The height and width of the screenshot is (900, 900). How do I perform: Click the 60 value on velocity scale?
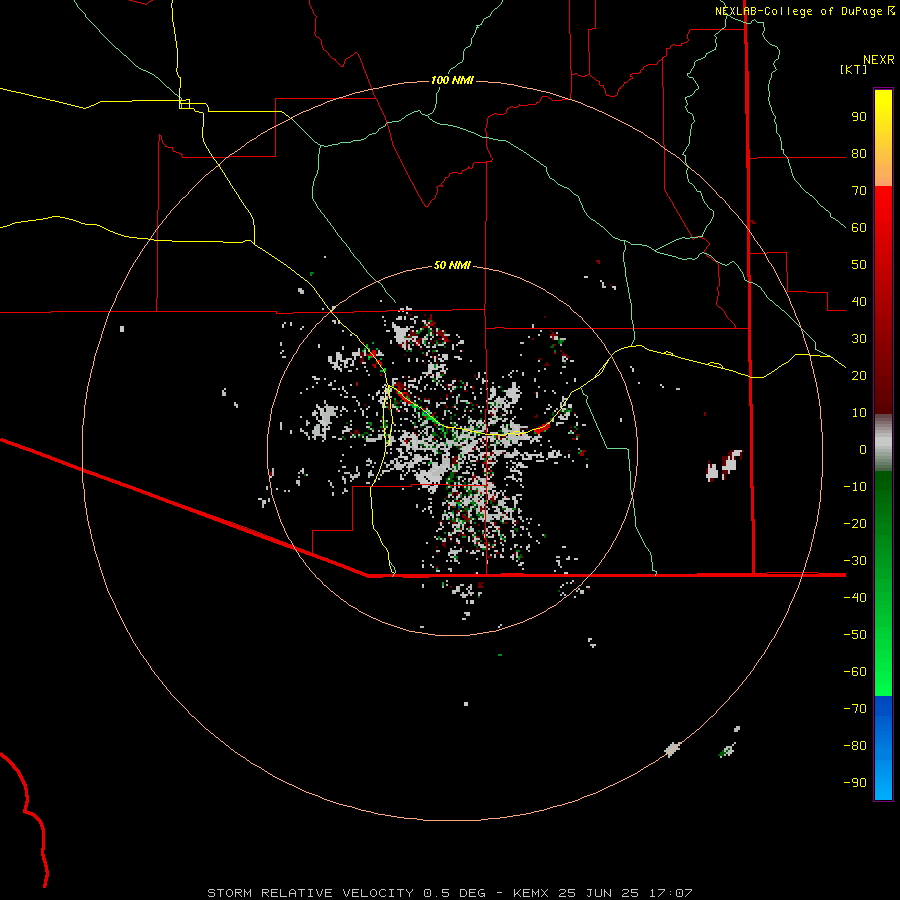coord(859,228)
